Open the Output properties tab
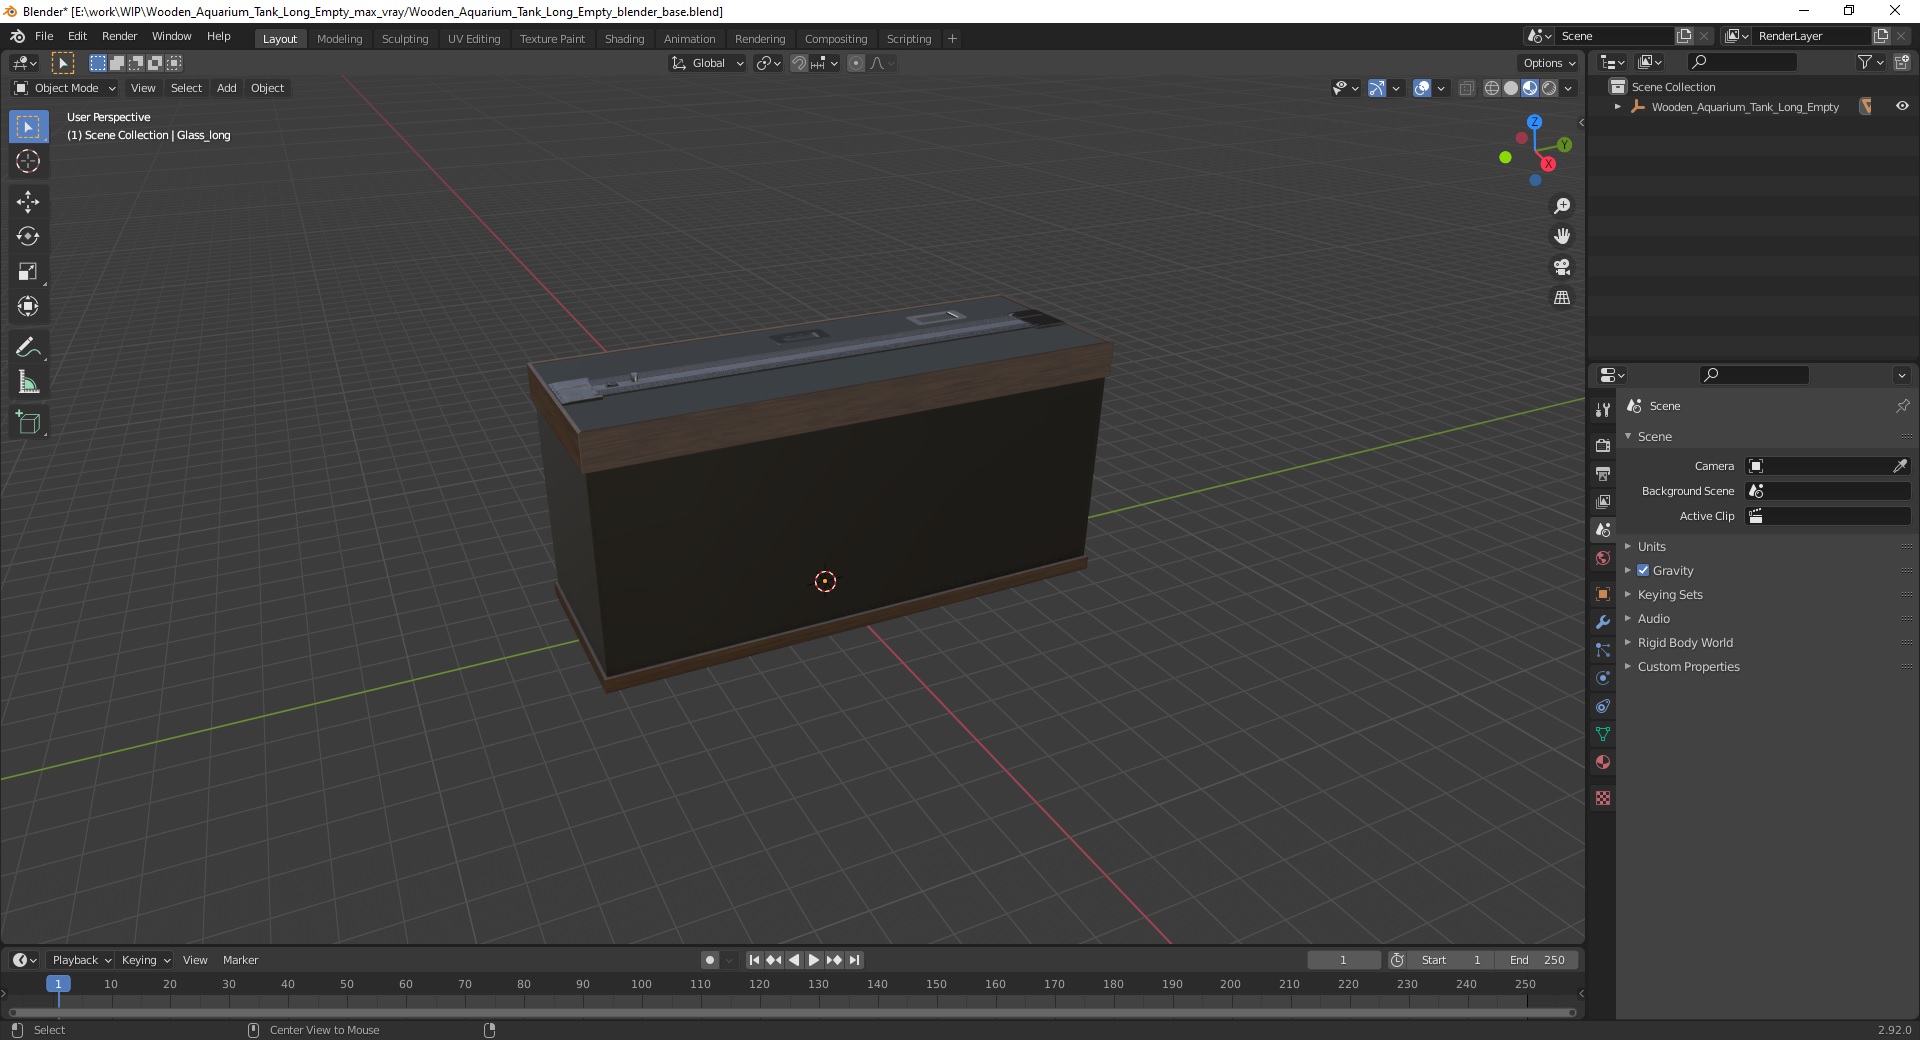 pyautogui.click(x=1603, y=473)
